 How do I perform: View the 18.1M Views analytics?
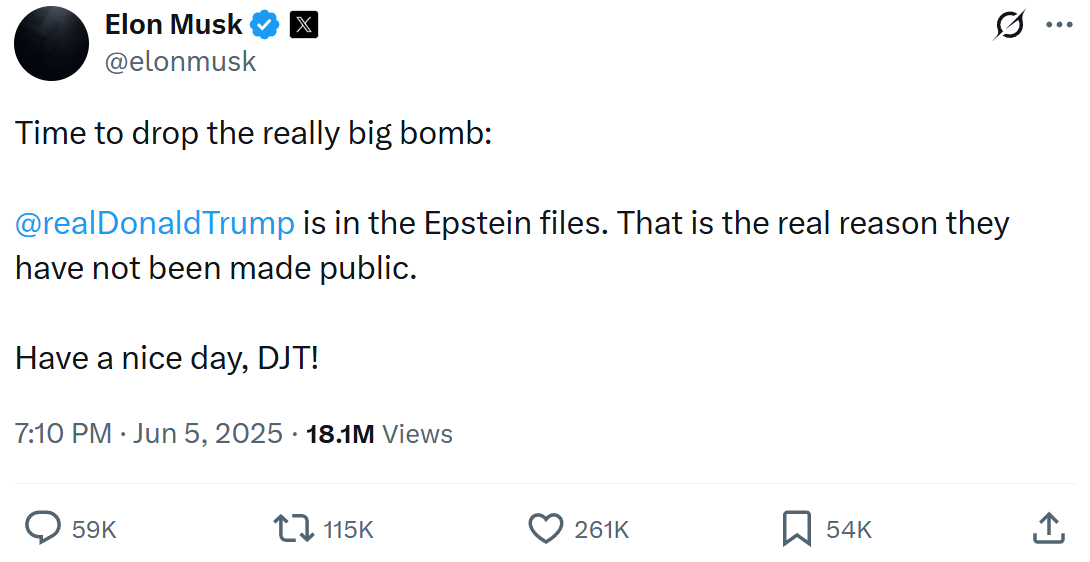379,434
